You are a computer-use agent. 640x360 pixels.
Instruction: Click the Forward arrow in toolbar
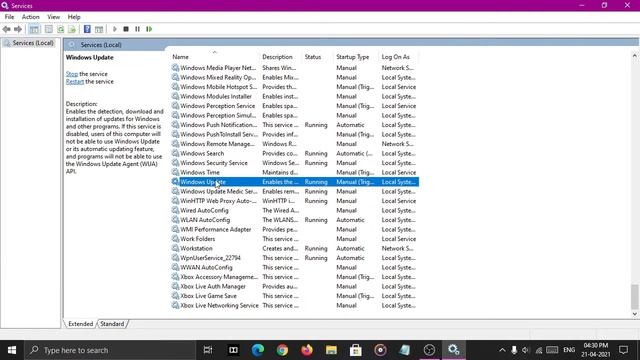pyautogui.click(x=18, y=29)
